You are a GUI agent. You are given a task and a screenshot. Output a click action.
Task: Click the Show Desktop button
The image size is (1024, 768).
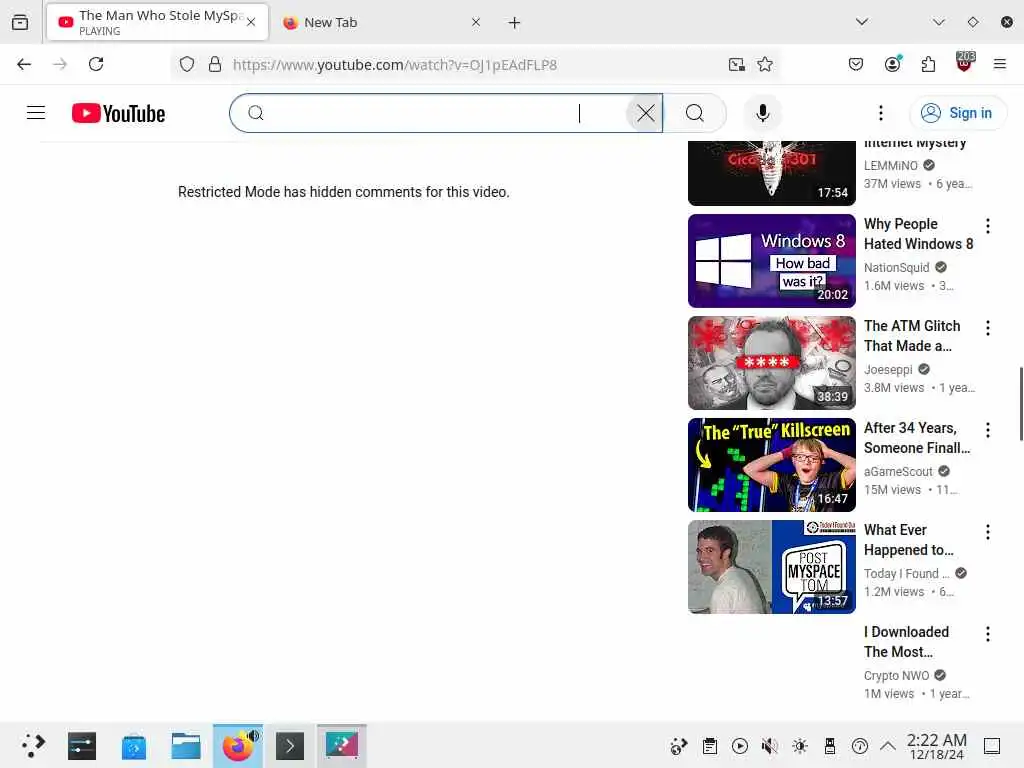click(x=992, y=746)
